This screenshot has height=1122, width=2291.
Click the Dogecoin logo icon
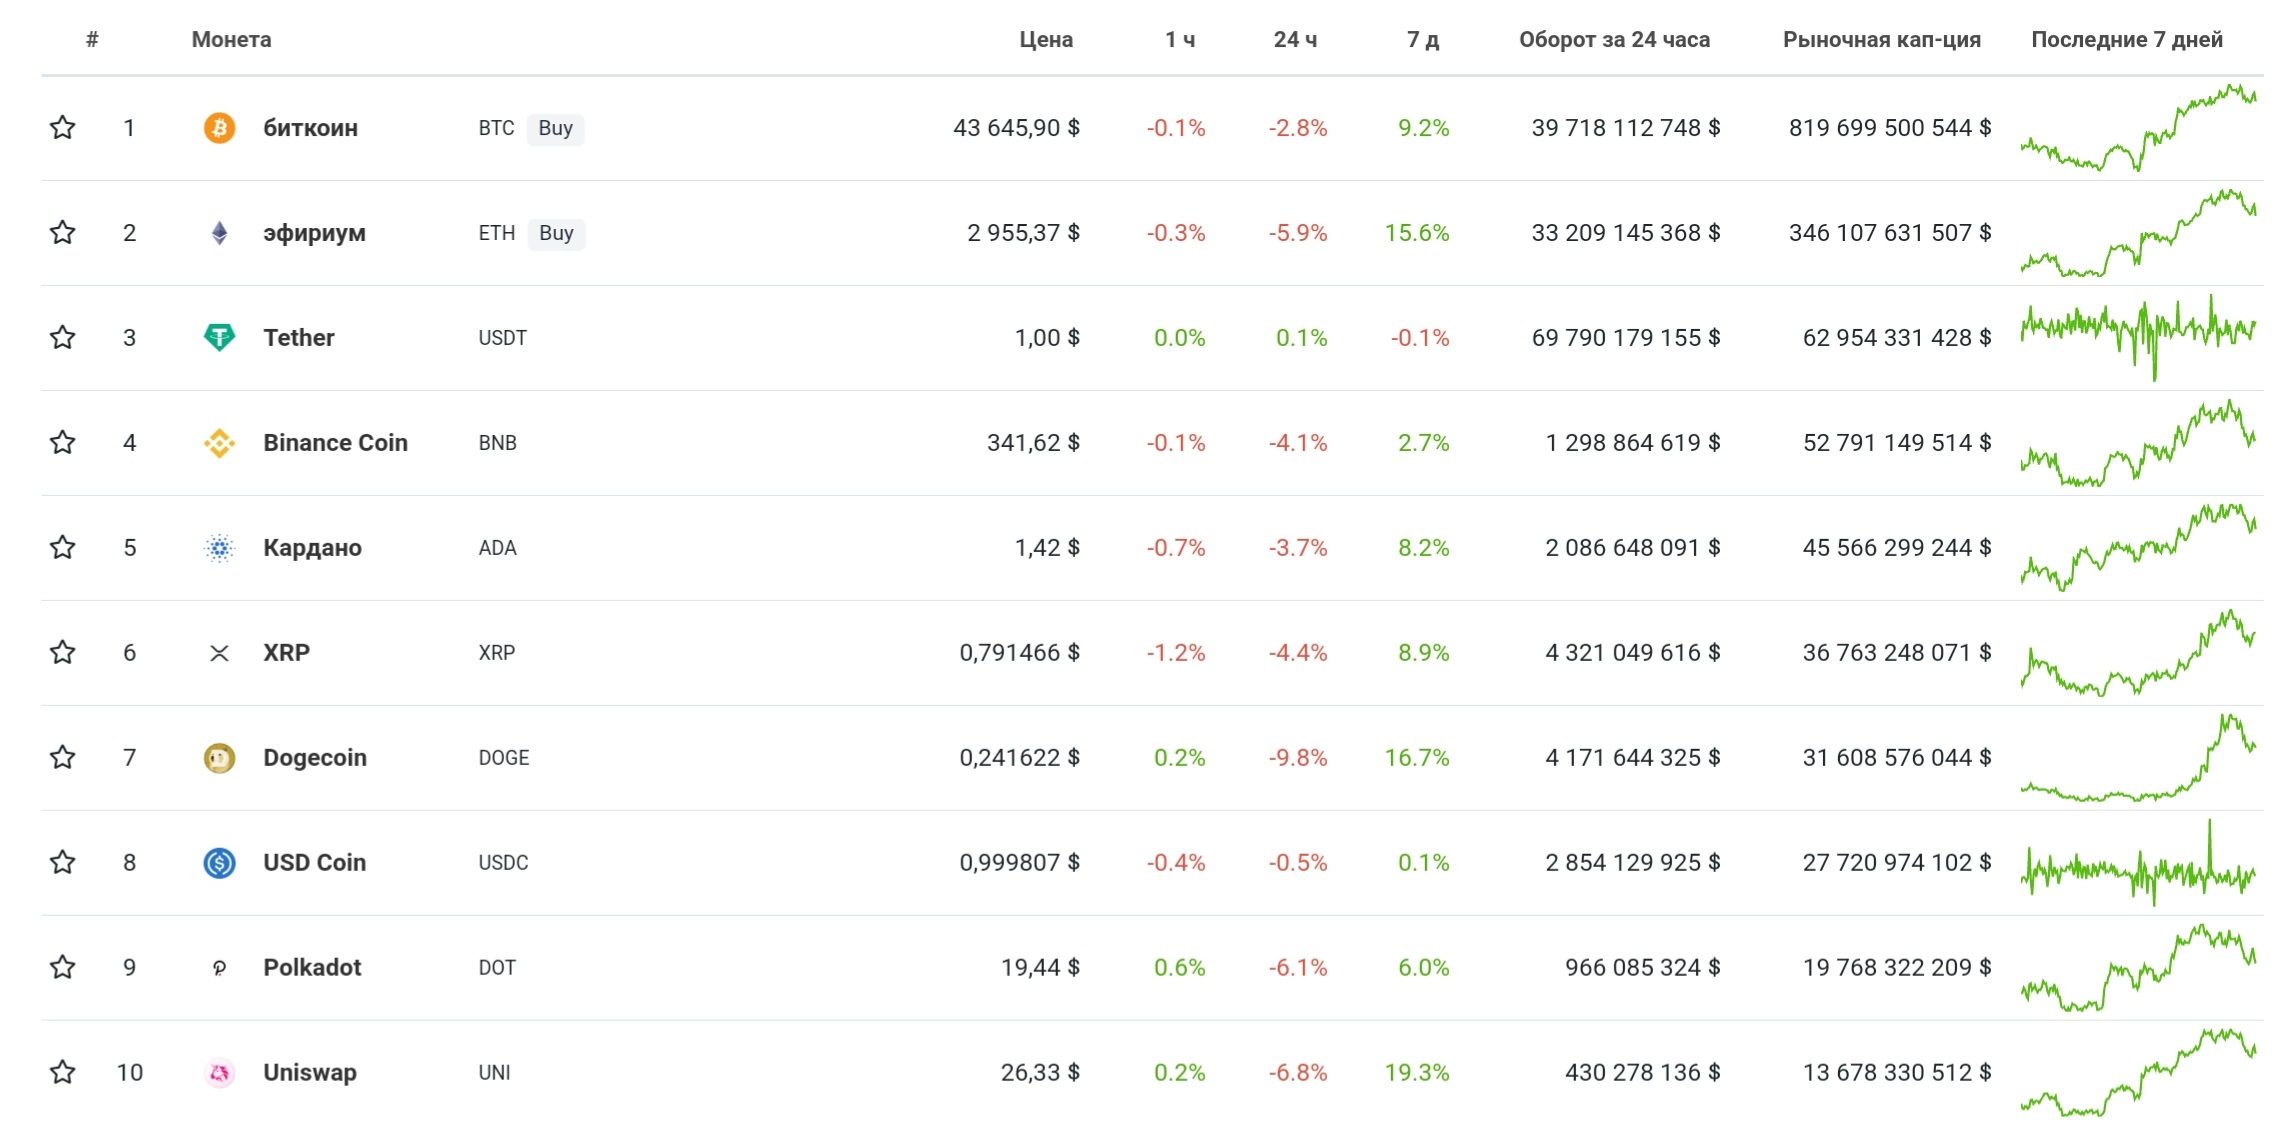[x=219, y=758]
